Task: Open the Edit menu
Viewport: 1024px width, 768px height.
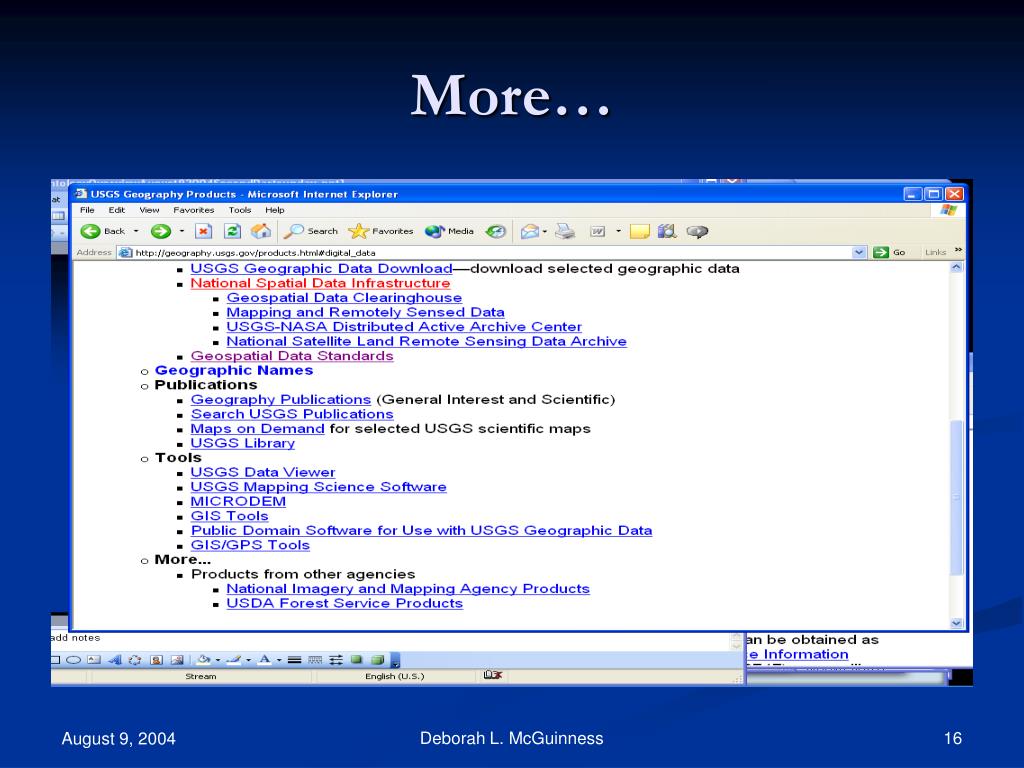Action: [x=117, y=210]
